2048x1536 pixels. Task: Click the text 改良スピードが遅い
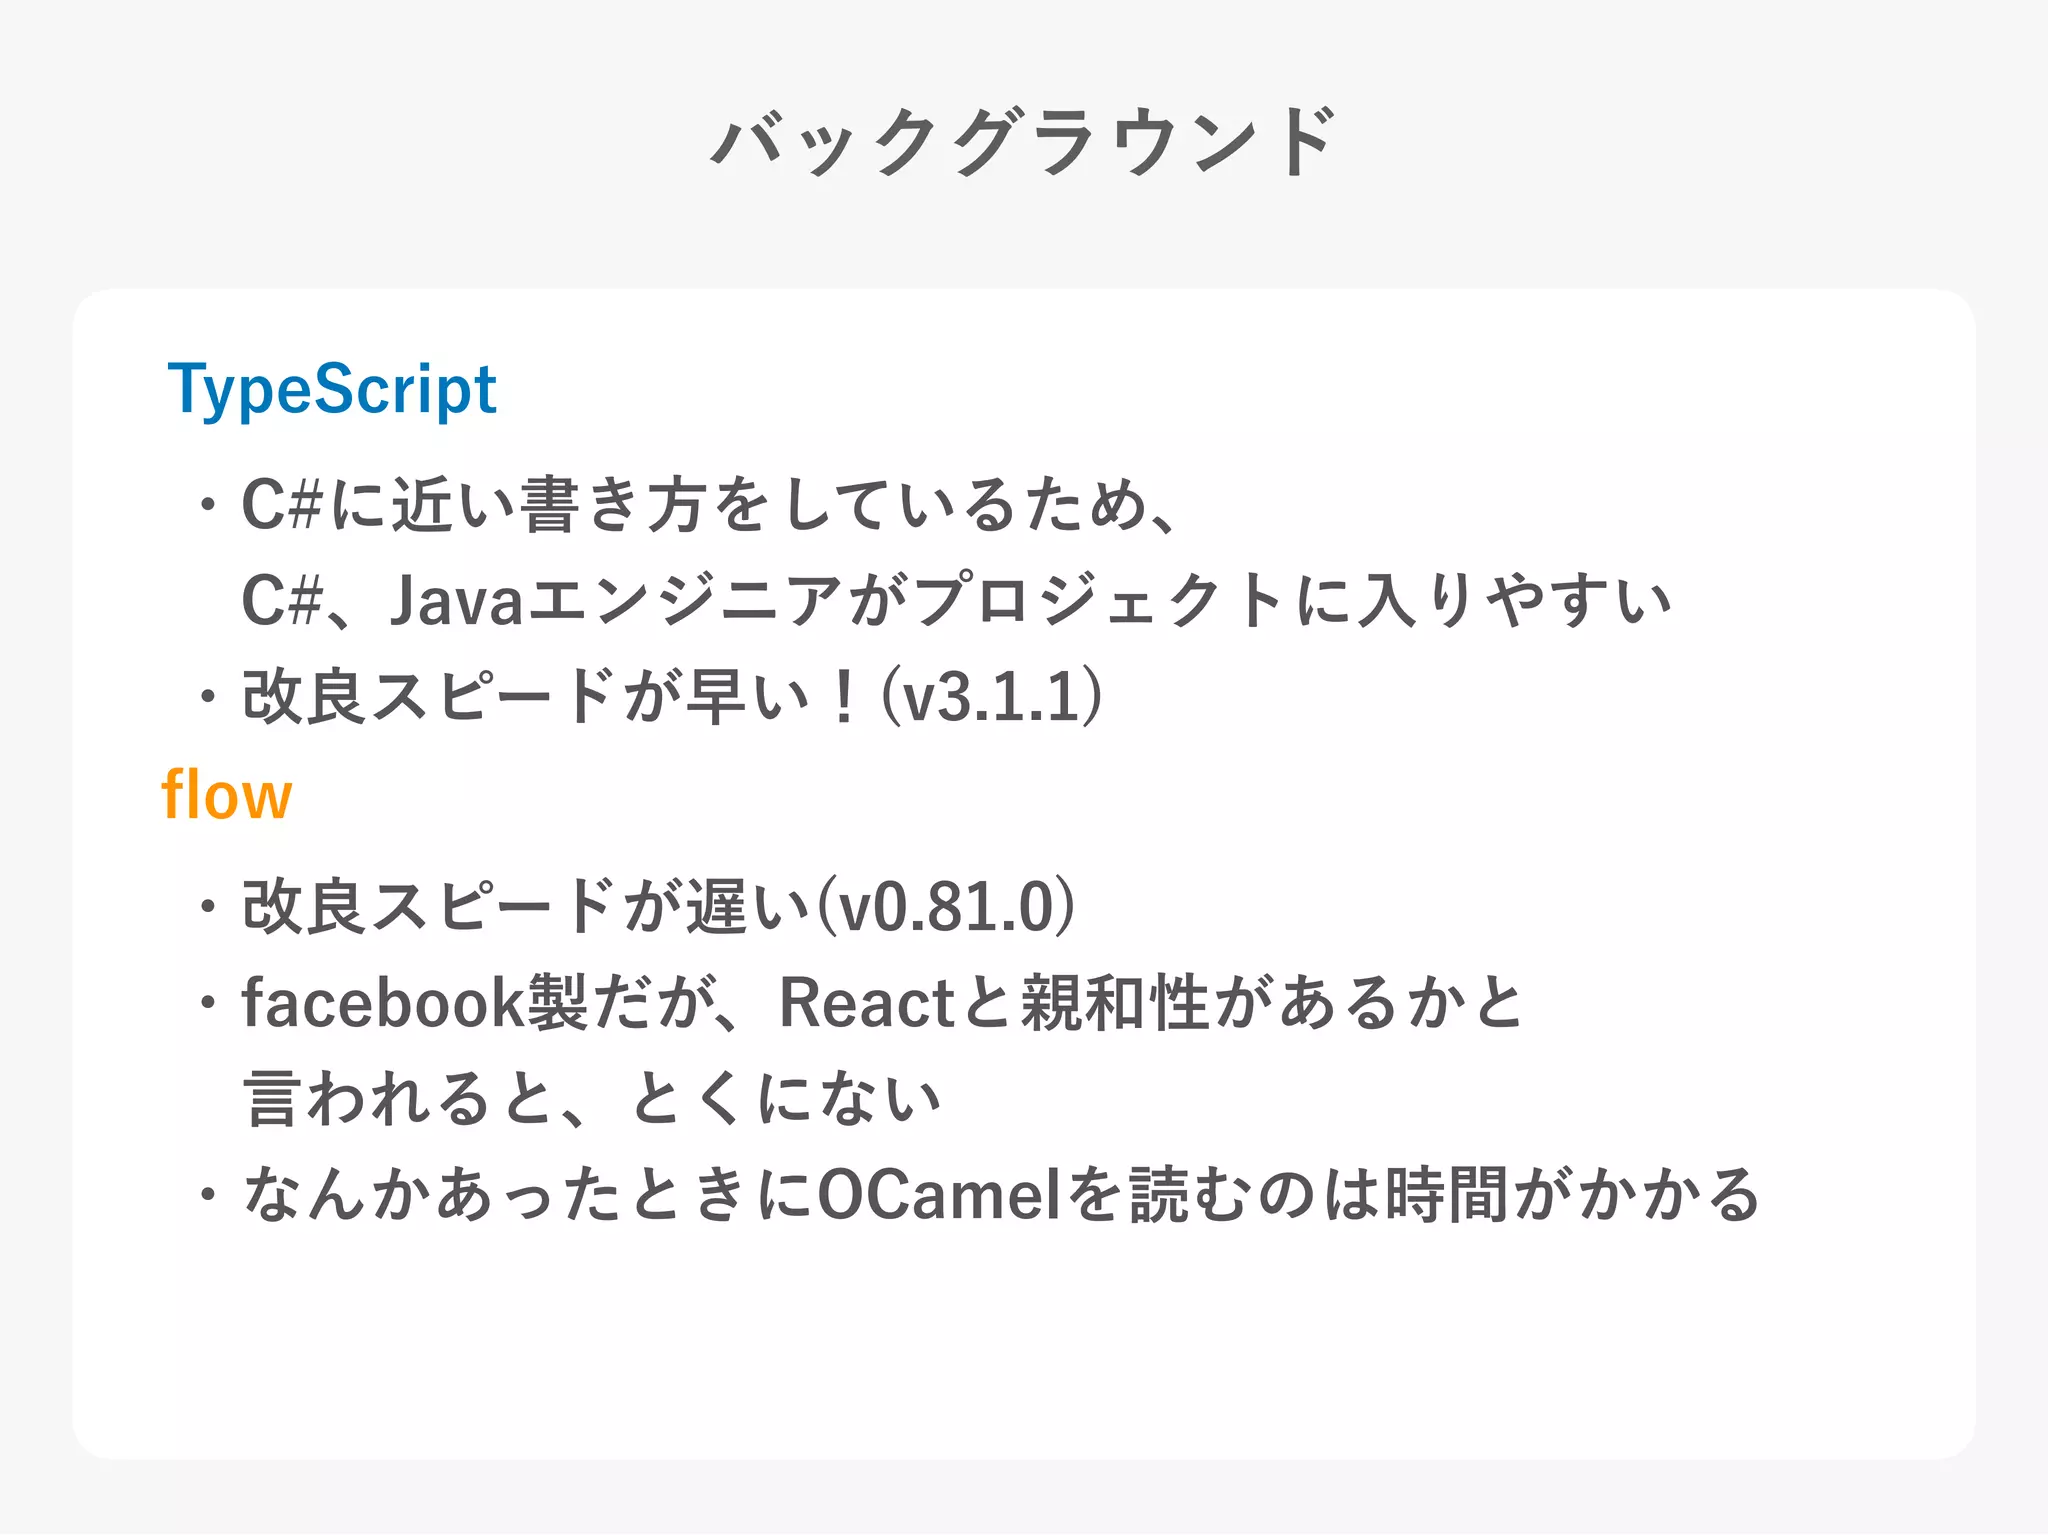(525, 907)
